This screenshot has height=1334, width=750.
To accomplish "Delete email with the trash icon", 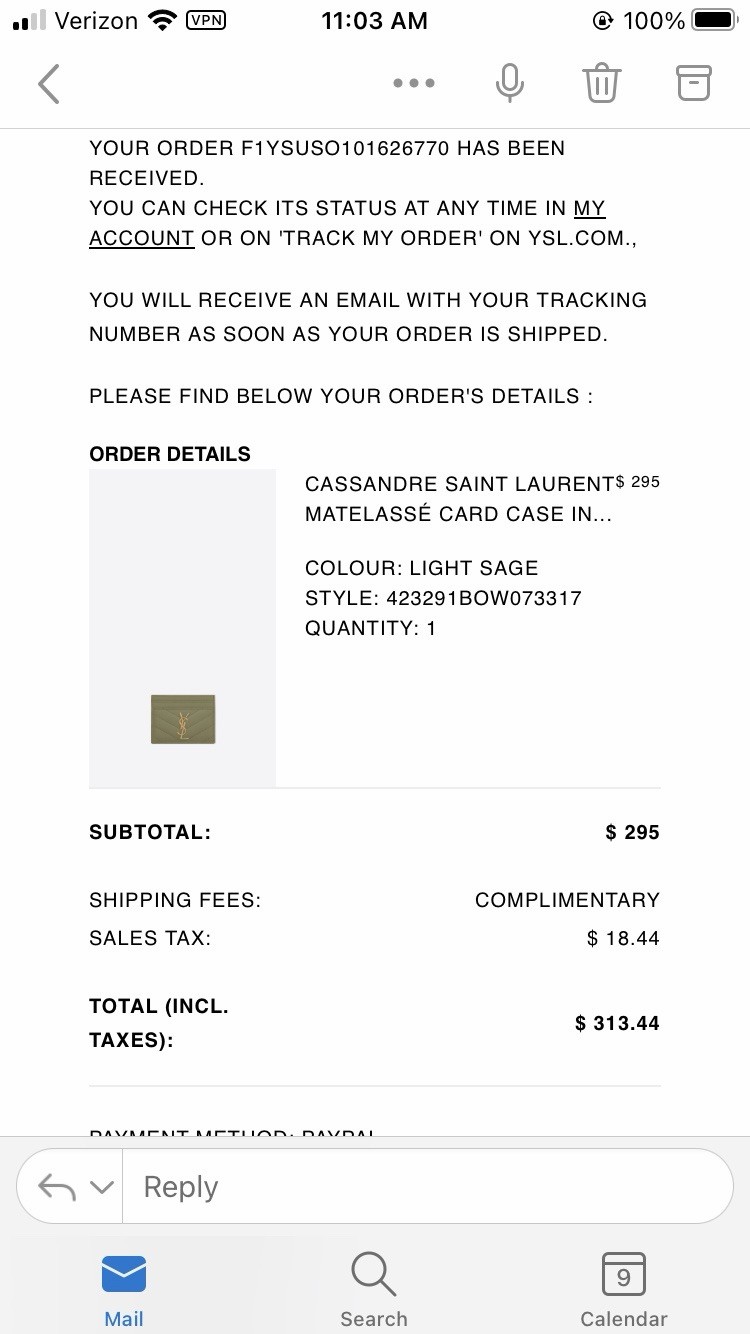I will coord(601,84).
